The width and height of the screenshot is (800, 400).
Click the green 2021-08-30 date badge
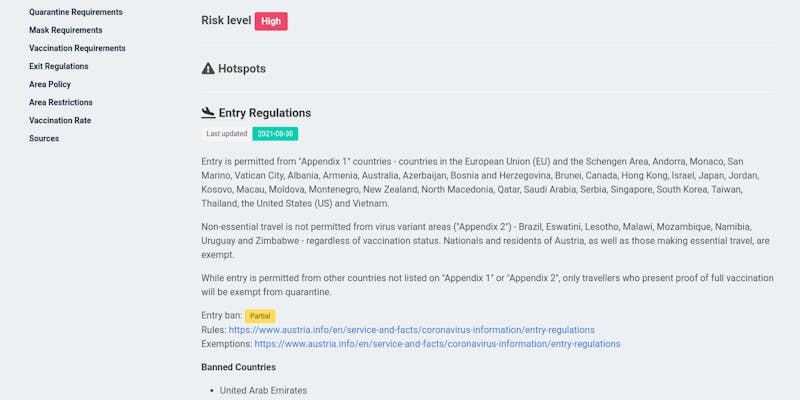pos(275,133)
